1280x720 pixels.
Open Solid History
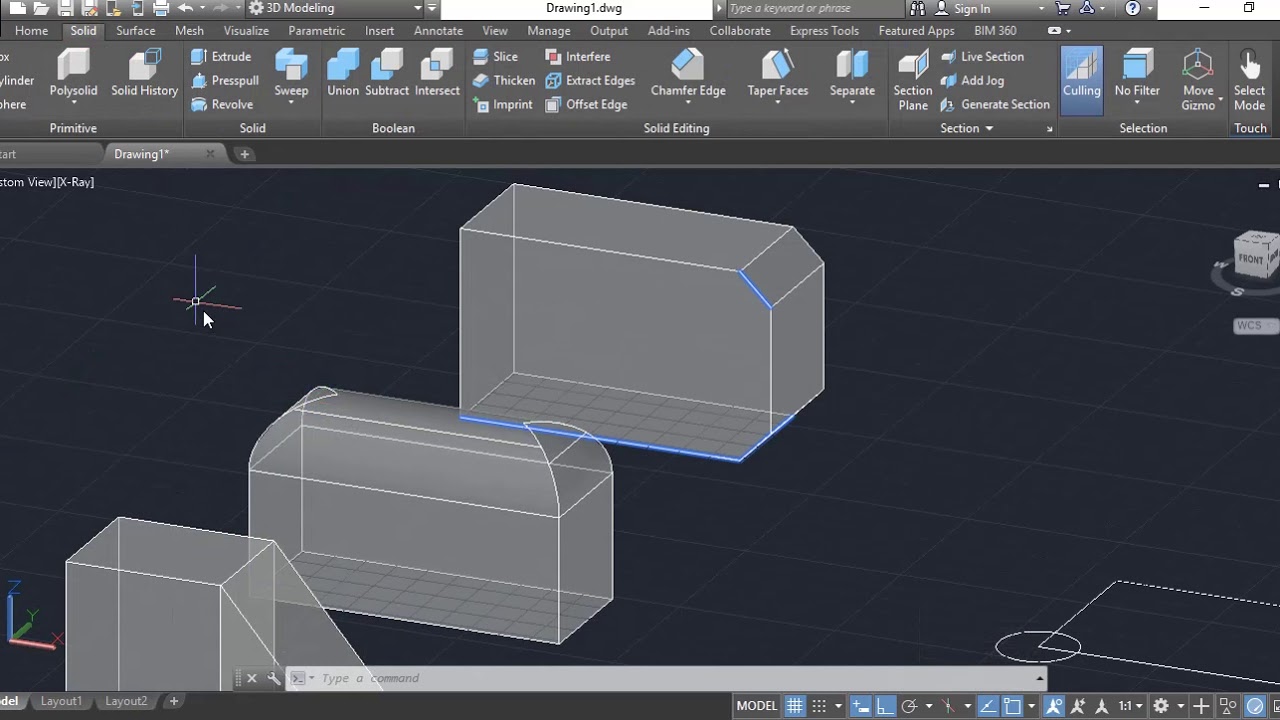point(144,74)
